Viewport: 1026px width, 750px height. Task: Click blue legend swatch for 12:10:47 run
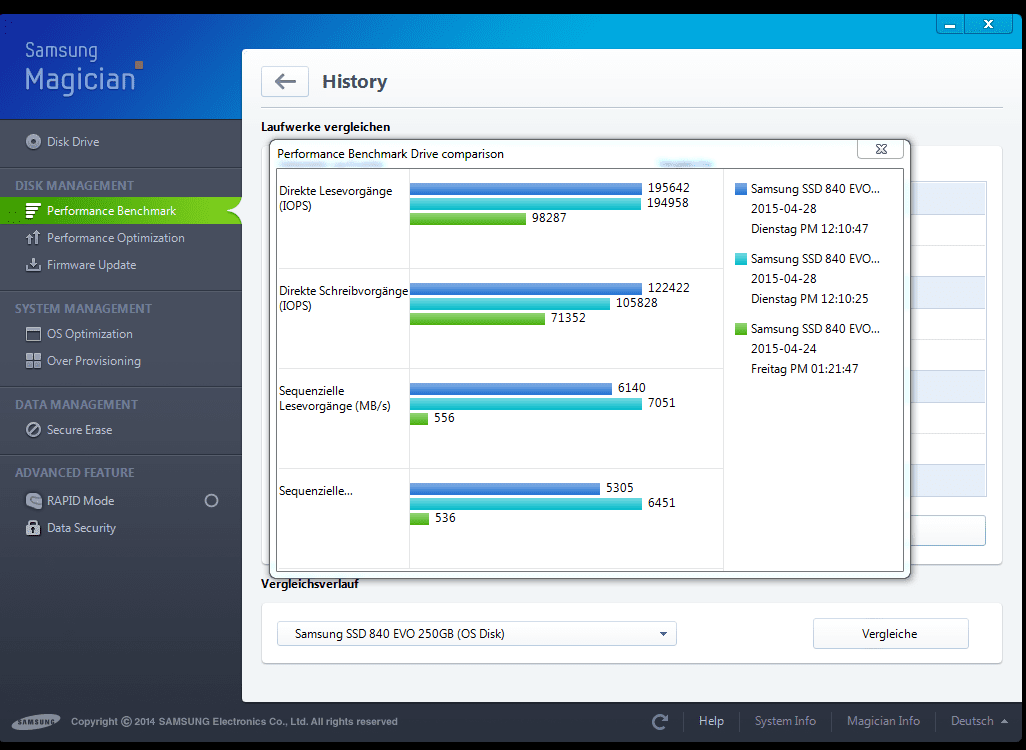tap(741, 188)
